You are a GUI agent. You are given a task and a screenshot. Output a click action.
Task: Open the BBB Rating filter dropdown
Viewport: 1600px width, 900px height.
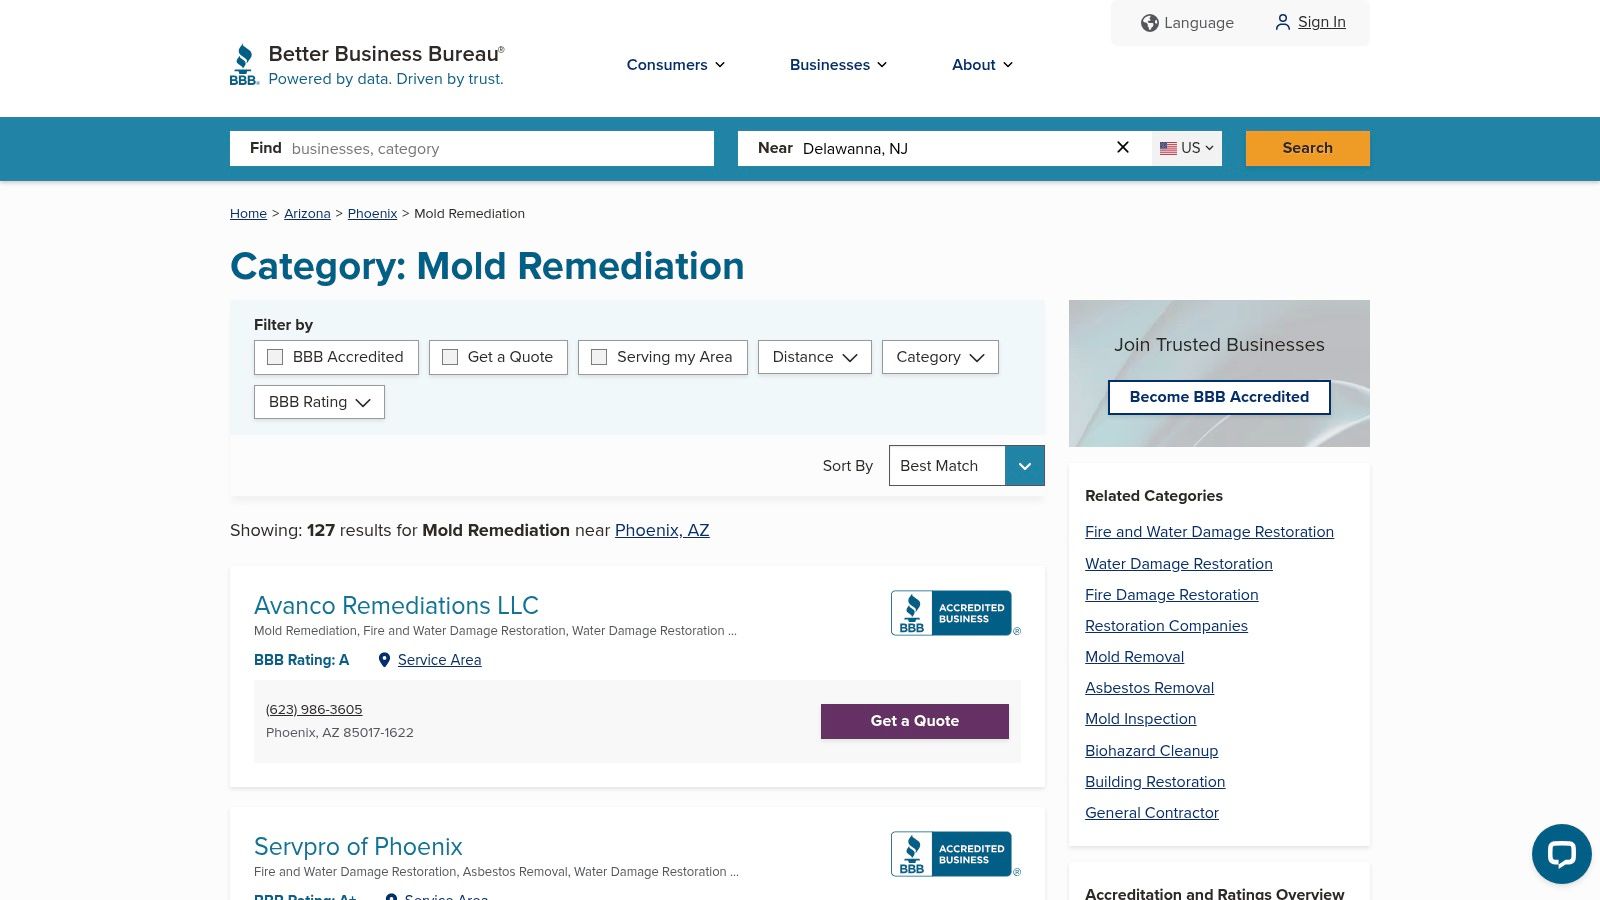318,402
